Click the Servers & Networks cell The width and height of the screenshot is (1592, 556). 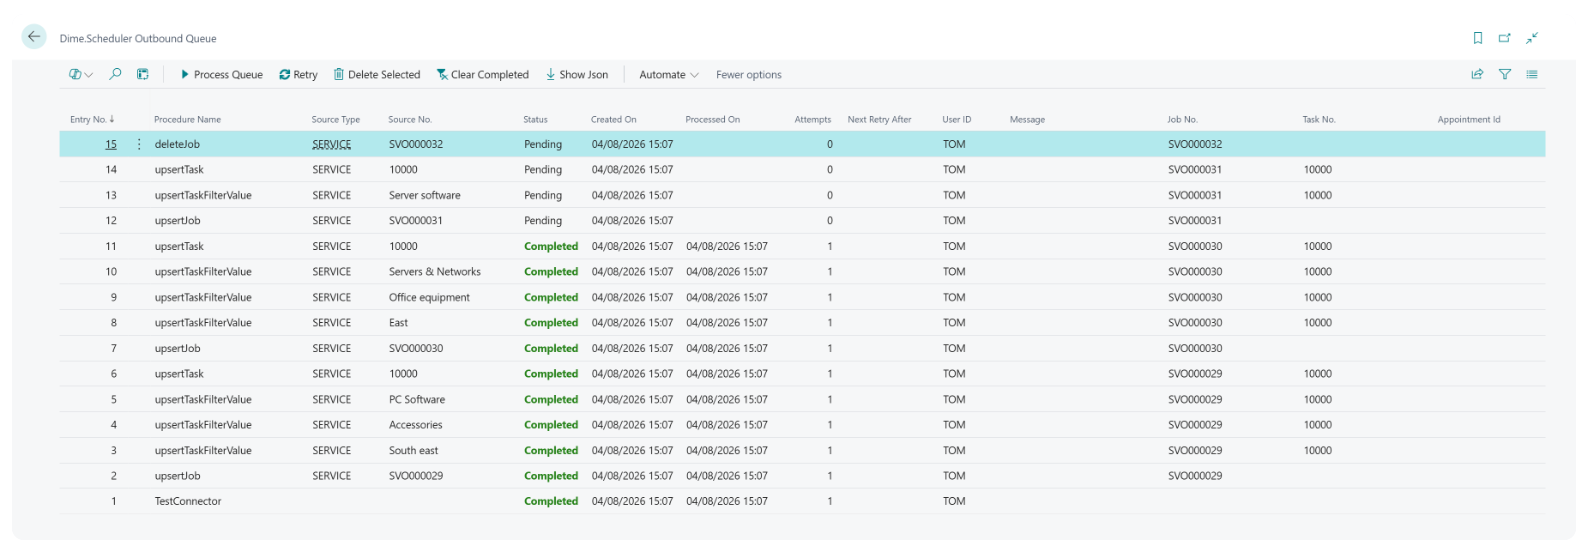pyautogui.click(x=435, y=272)
